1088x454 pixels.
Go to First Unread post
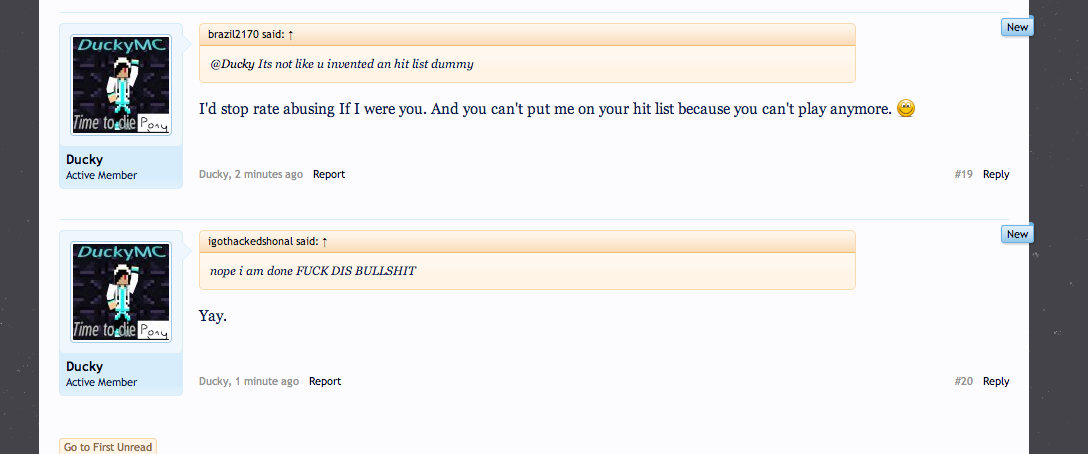coord(108,446)
